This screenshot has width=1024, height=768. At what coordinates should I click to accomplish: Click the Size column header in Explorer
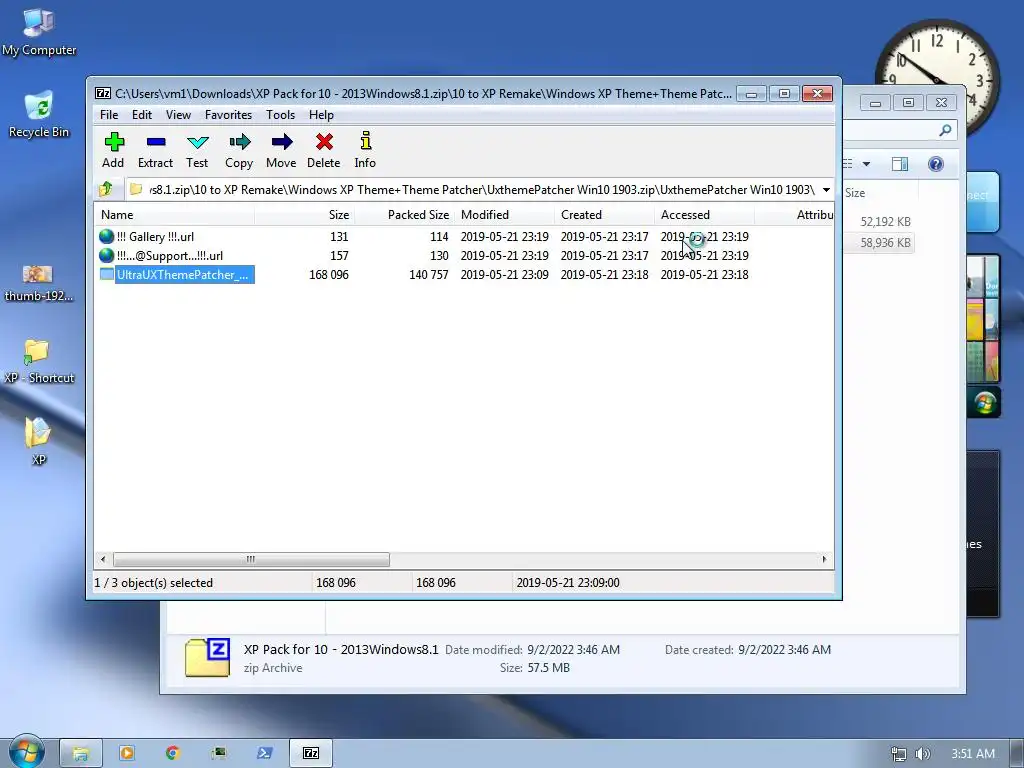pyautogui.click(x=879, y=193)
